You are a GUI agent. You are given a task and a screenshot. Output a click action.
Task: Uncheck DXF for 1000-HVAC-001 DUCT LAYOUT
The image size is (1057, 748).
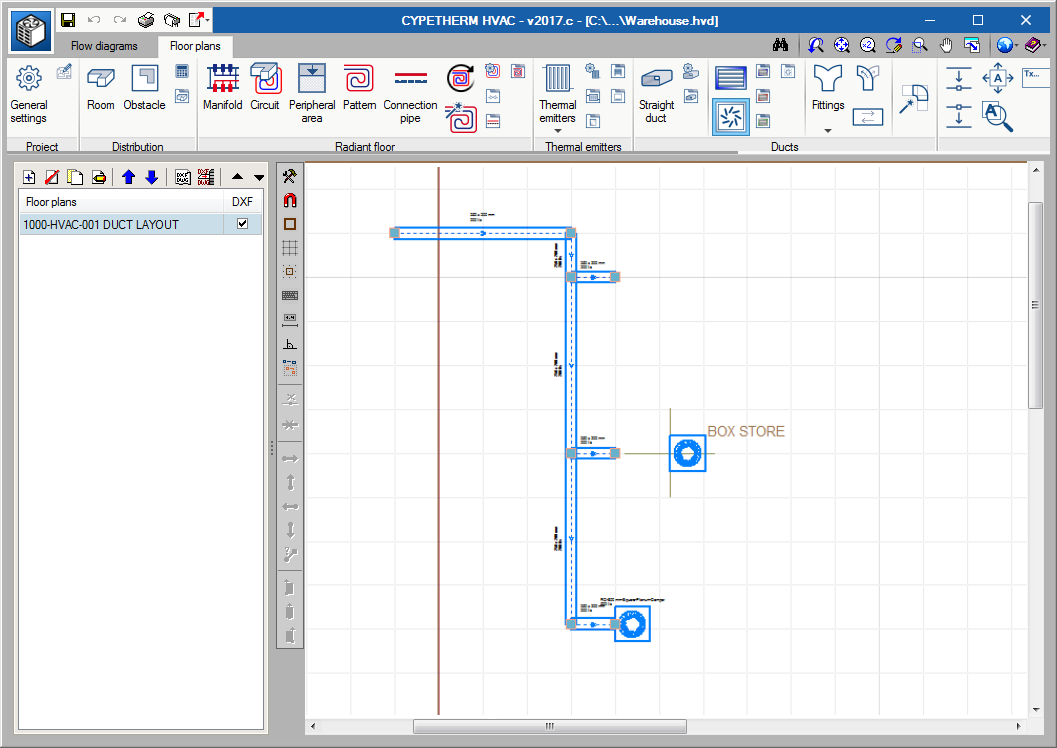click(242, 224)
